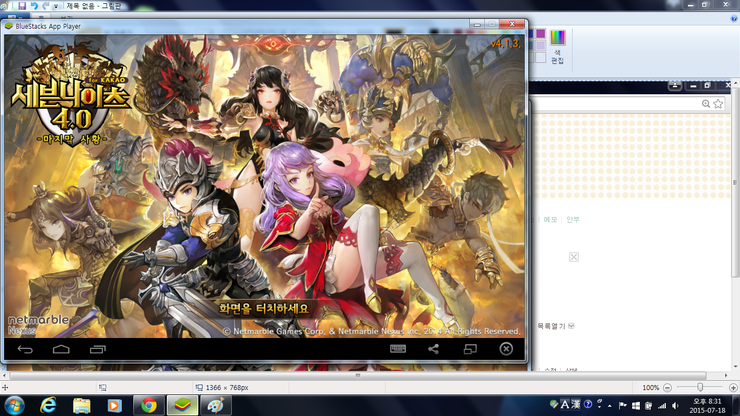Tap the game's touch screen prompt text
The image size is (740, 416).
point(263,309)
